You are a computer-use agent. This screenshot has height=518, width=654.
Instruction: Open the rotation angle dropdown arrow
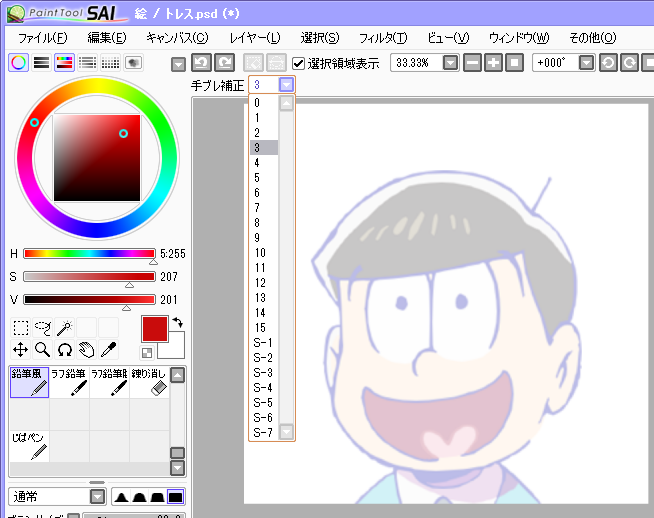586,63
